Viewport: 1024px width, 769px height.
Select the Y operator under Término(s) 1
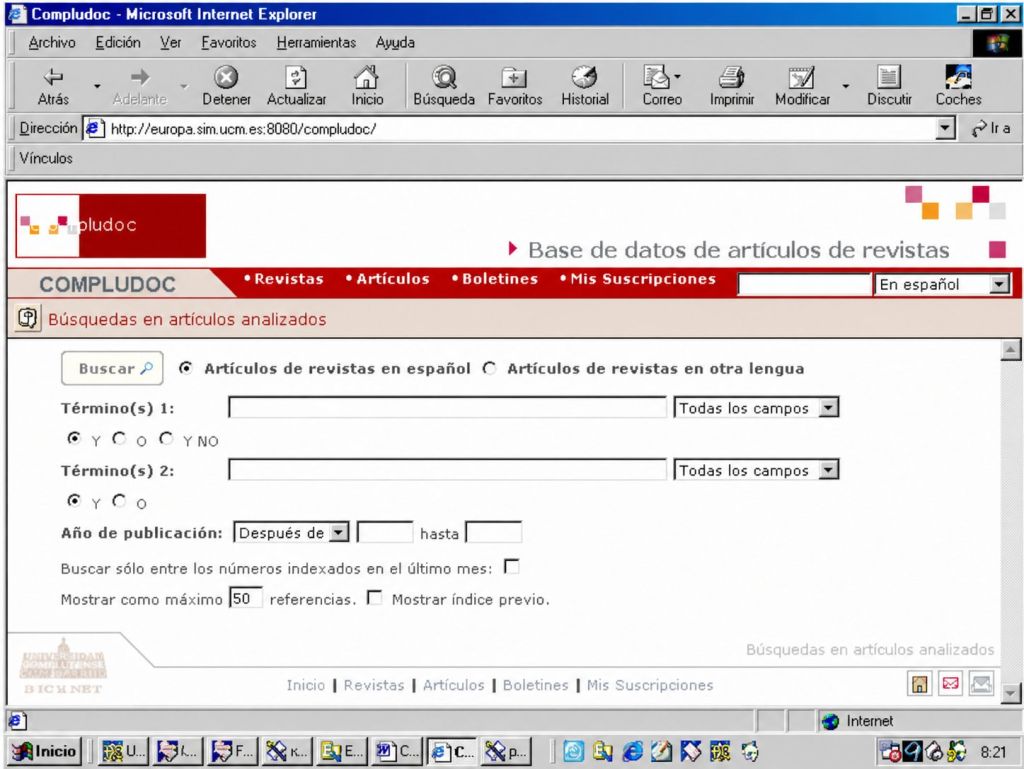74,438
